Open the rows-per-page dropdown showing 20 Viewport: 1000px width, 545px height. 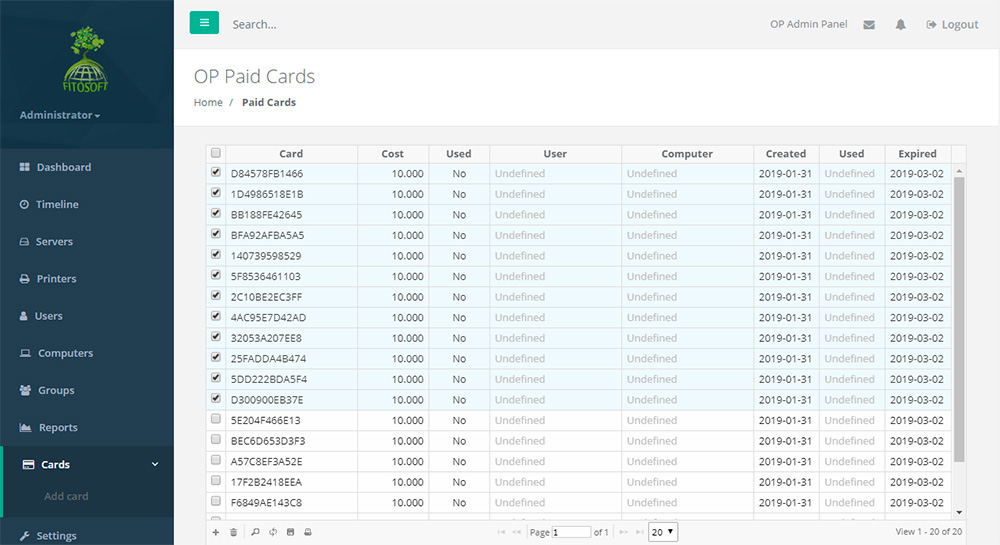662,532
